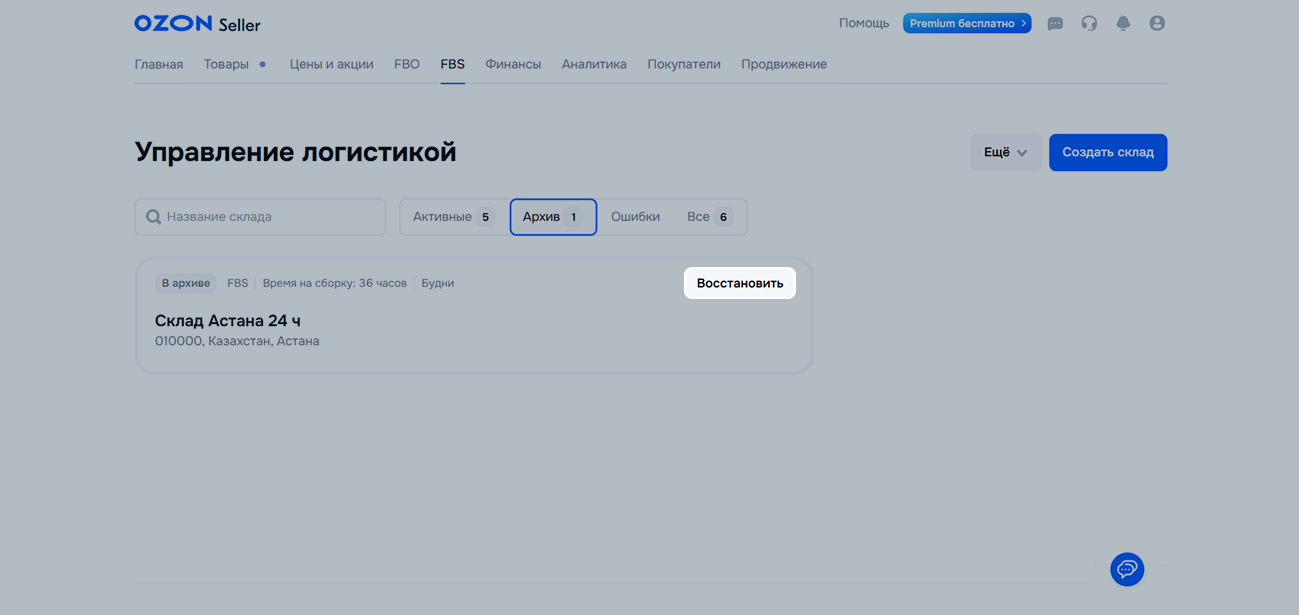
Task: Select the Архив filter tab
Action: [553, 217]
